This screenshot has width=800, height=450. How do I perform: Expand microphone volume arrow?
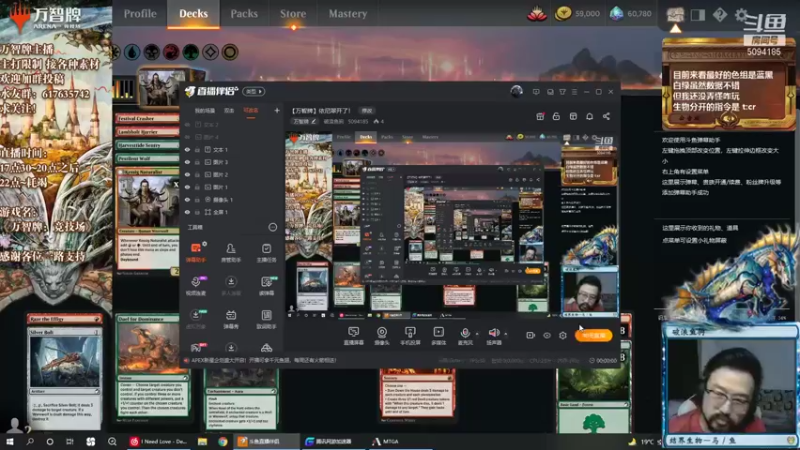477,334
